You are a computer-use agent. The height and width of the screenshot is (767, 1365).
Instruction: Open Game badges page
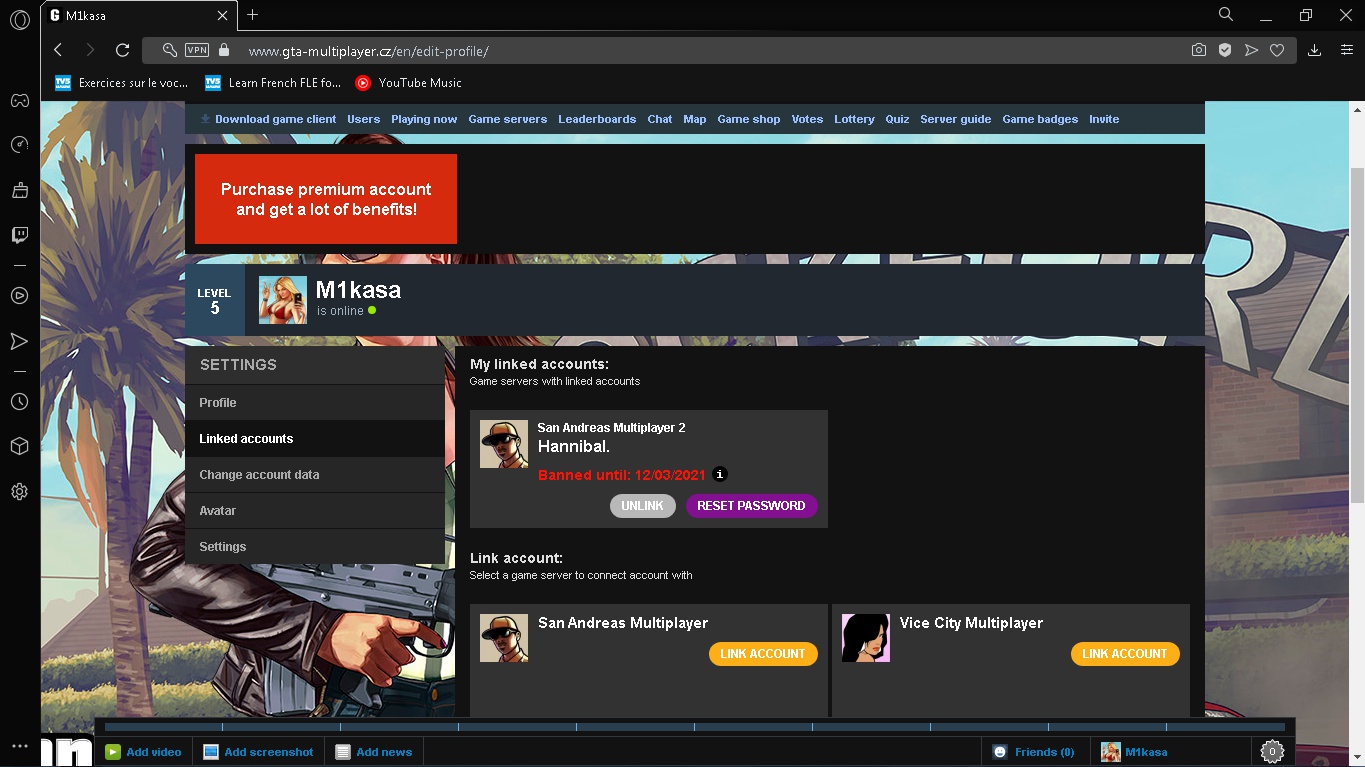coord(1040,119)
